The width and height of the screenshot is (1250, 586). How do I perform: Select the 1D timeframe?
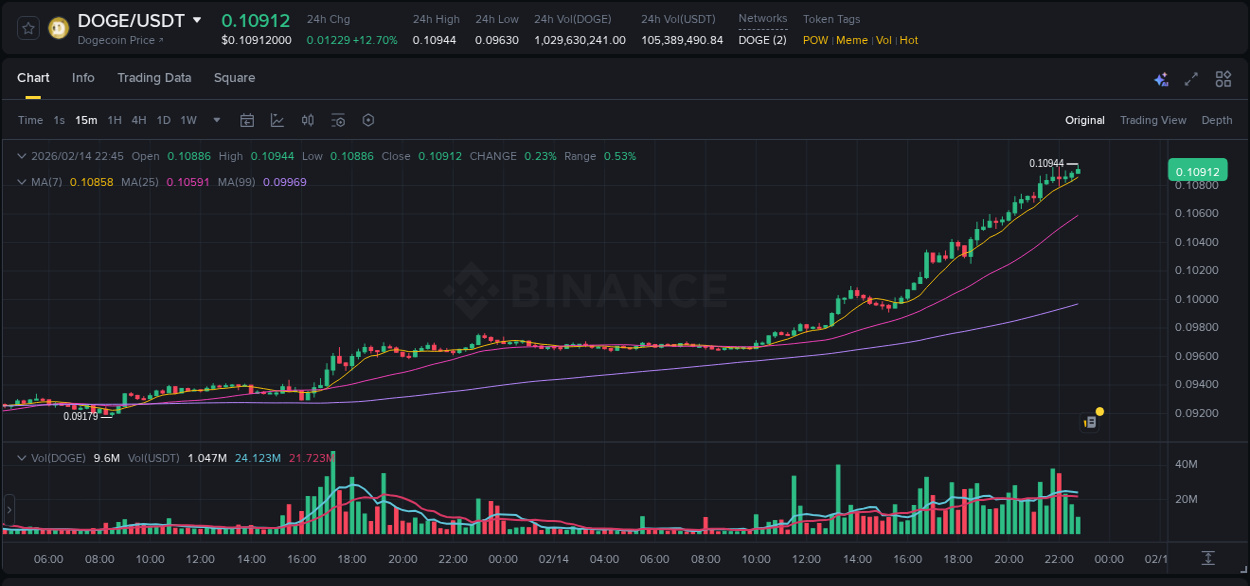(163, 120)
